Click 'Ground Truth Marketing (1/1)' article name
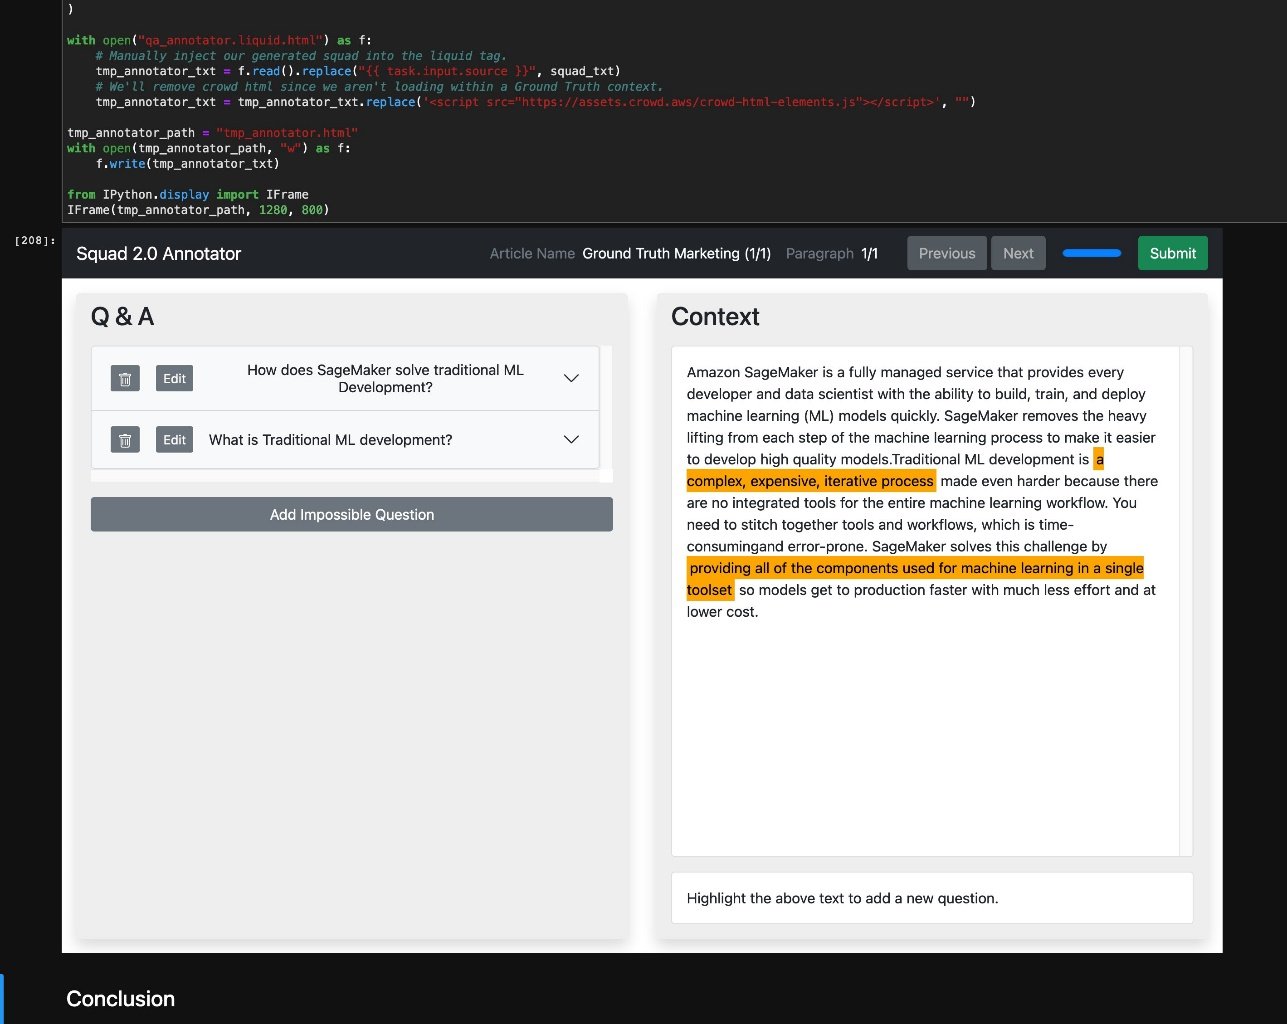The image size is (1287, 1024). (677, 254)
